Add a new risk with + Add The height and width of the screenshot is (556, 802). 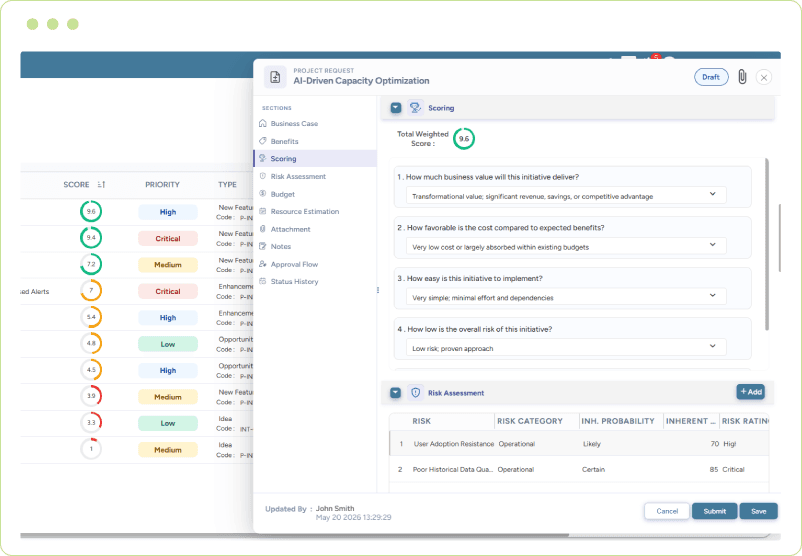tap(750, 392)
